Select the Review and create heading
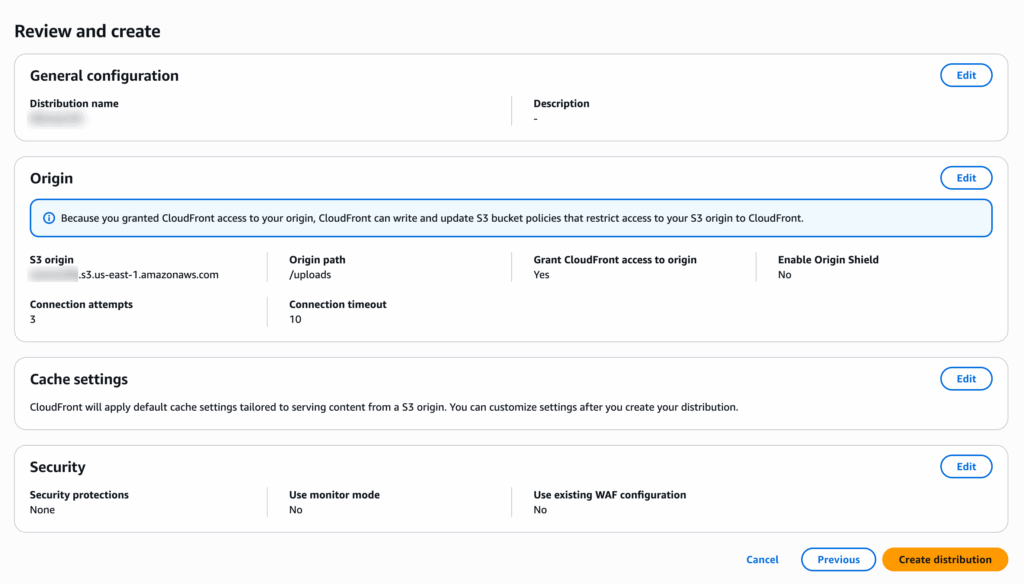1024x584 pixels. point(88,31)
